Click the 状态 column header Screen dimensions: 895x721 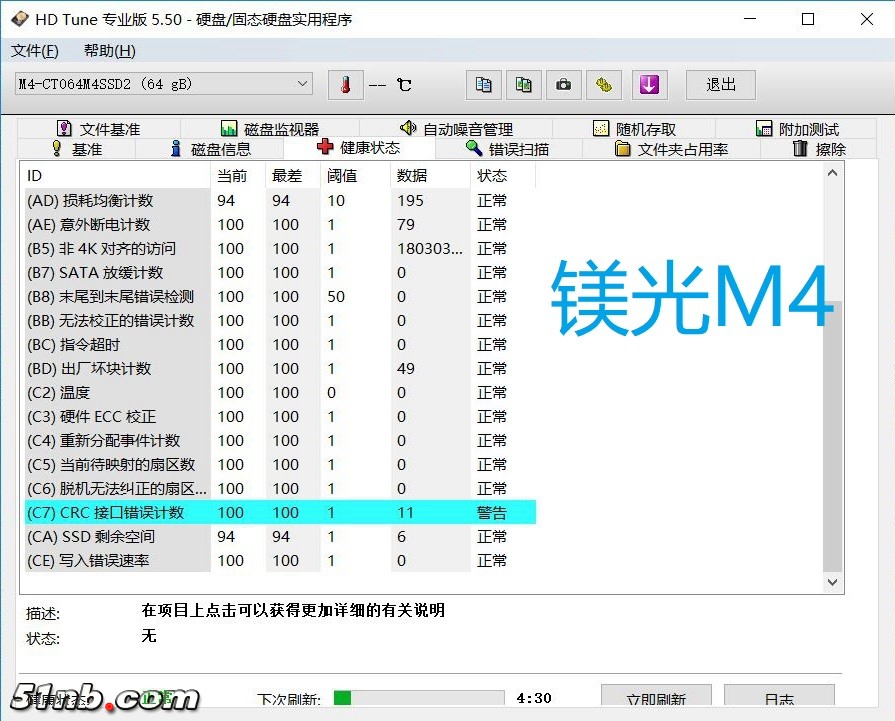coord(503,175)
